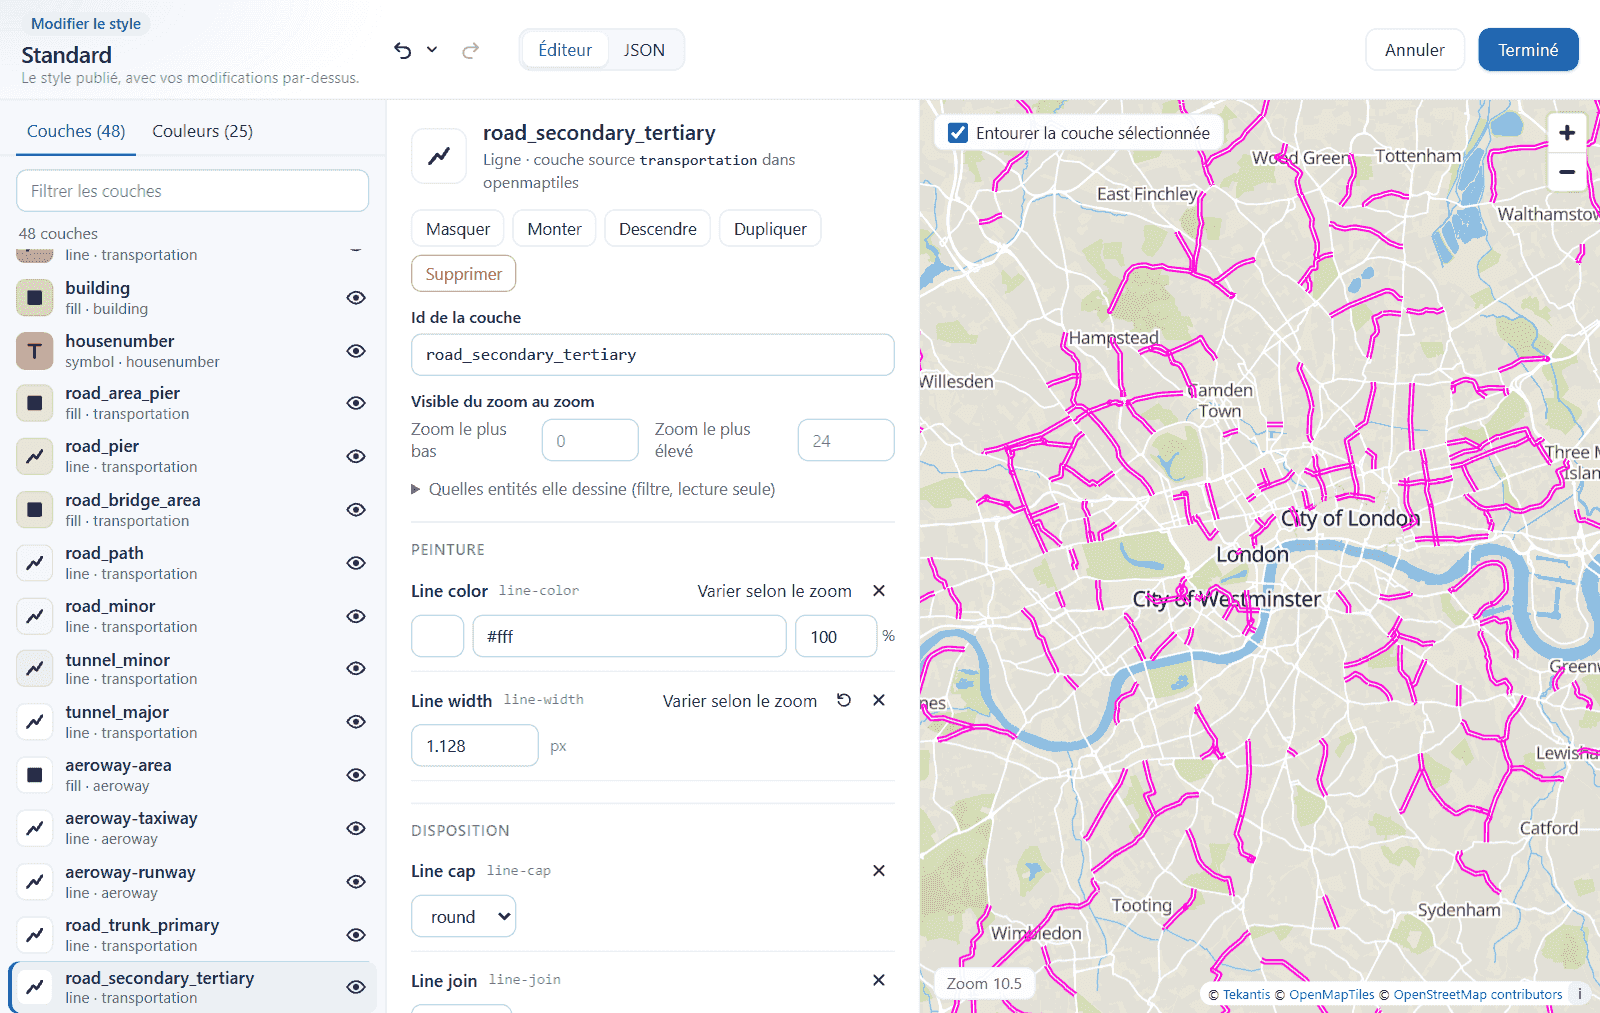This screenshot has width=1600, height=1013.
Task: Click 'Varier selon le zoom' for Line width
Action: tap(739, 701)
